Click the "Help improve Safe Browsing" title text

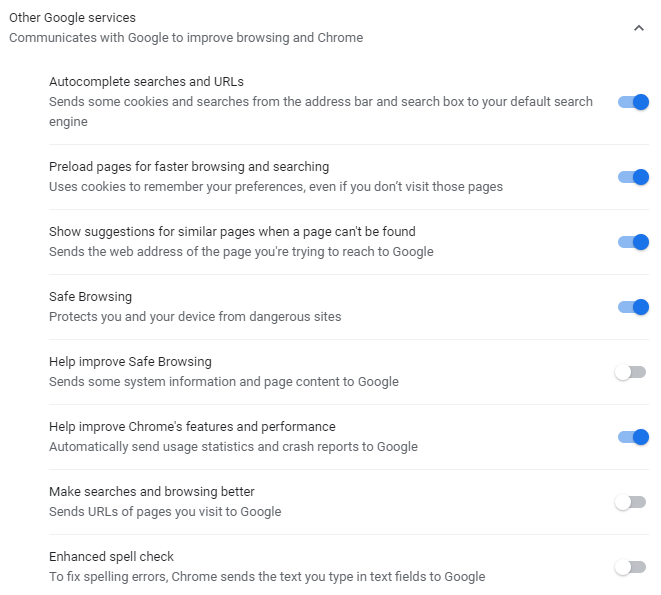point(130,362)
